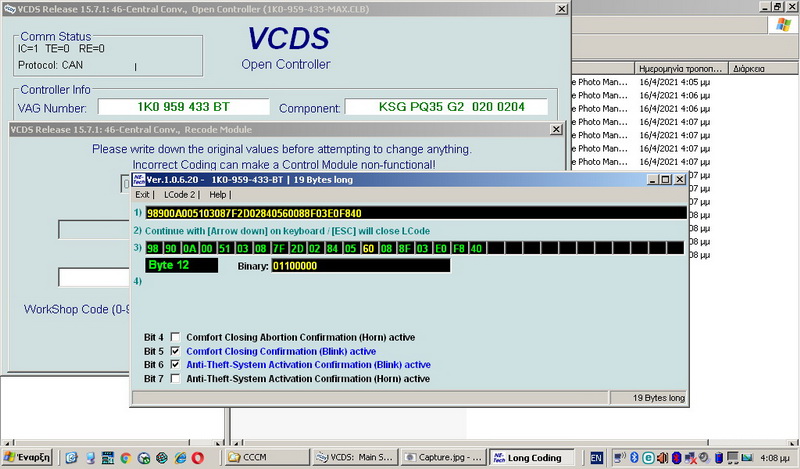Enable Bit 4 Comfort Closing Abortion Horn checkbox
The image size is (800, 469).
[175, 337]
